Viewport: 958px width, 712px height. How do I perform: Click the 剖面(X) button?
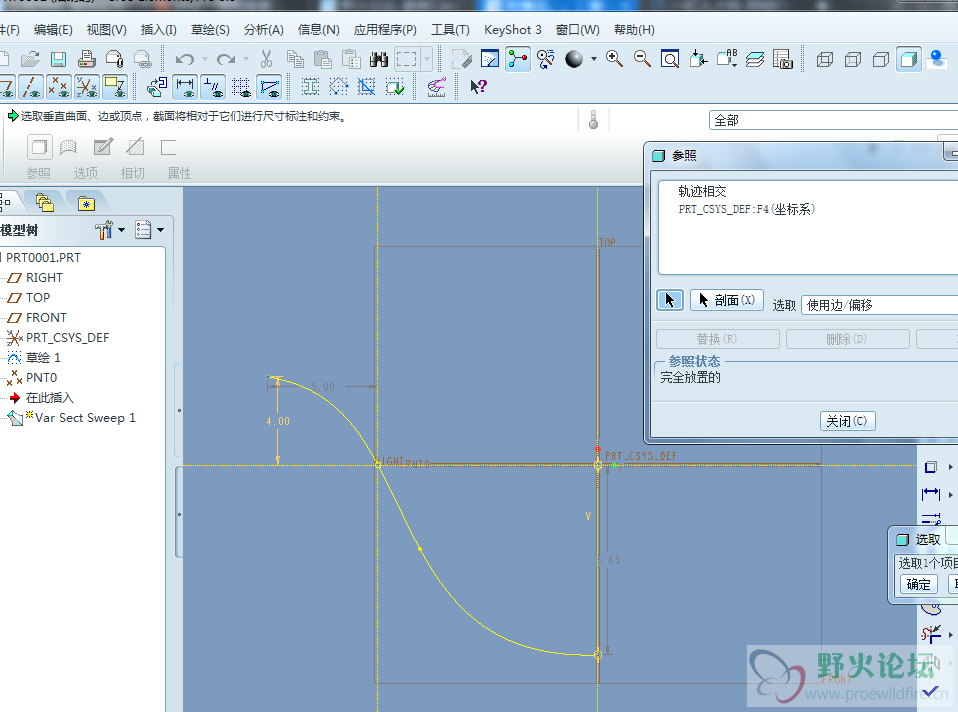pyautogui.click(x=726, y=300)
